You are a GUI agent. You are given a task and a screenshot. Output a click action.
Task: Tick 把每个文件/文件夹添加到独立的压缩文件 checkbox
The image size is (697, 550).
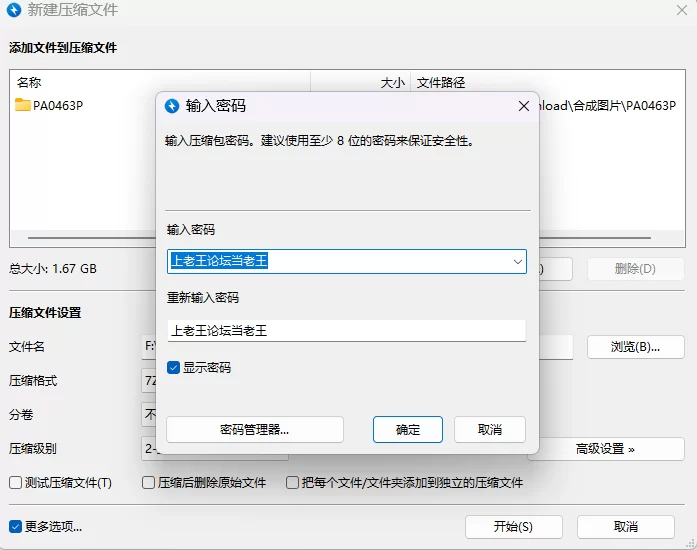(x=292, y=482)
